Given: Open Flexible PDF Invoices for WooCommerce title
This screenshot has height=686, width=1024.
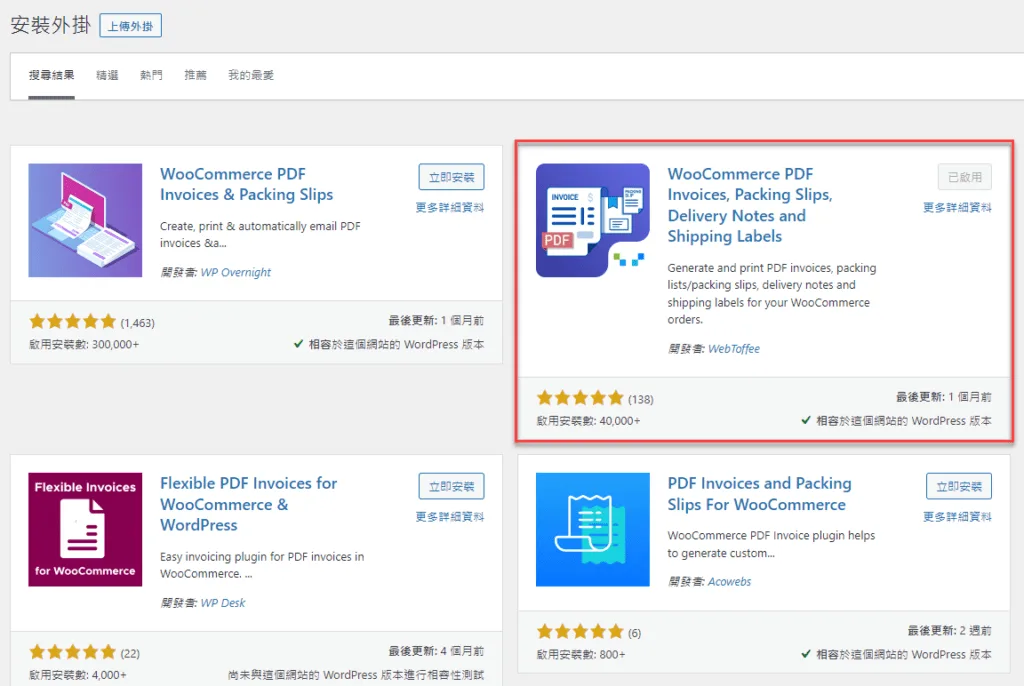Looking at the screenshot, I should click(x=248, y=504).
